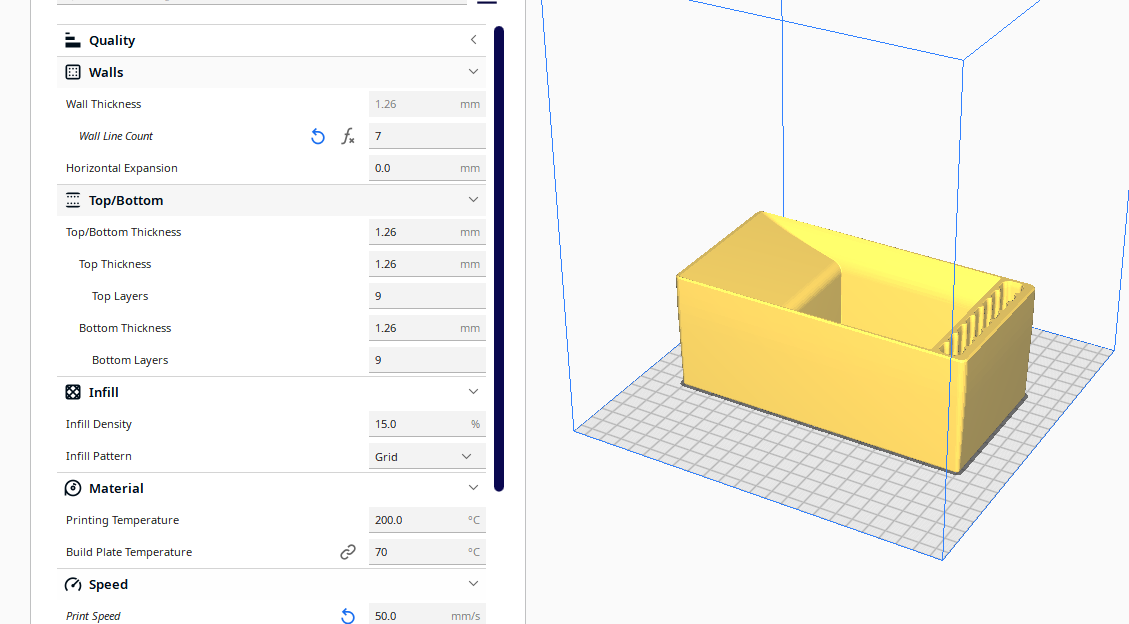Image resolution: width=1129 pixels, height=624 pixels.
Task: Click the 'Print Speed' label
Action: (x=93, y=616)
